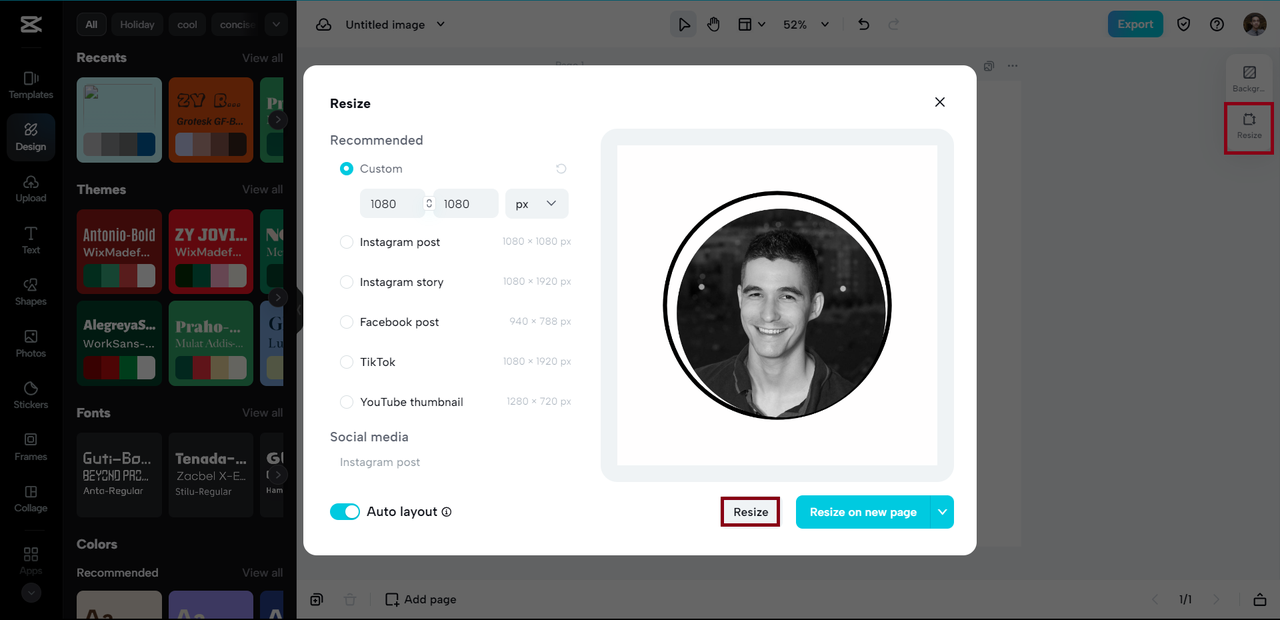Click View all next to Recents

(262, 58)
